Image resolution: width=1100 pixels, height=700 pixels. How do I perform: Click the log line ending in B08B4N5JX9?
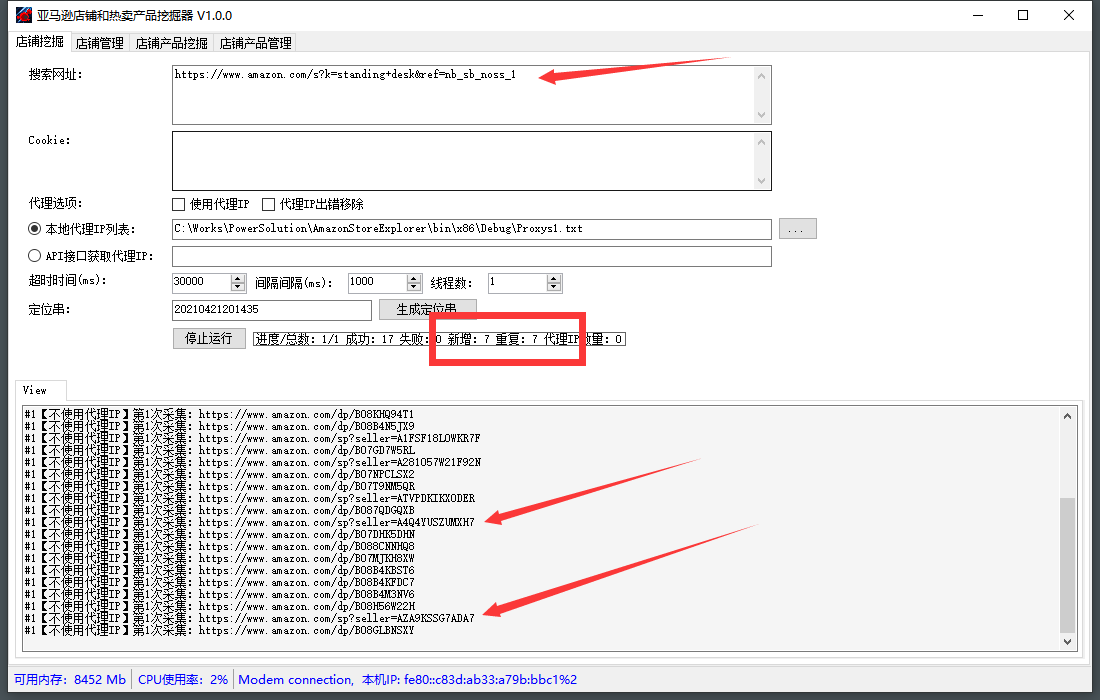click(219, 426)
